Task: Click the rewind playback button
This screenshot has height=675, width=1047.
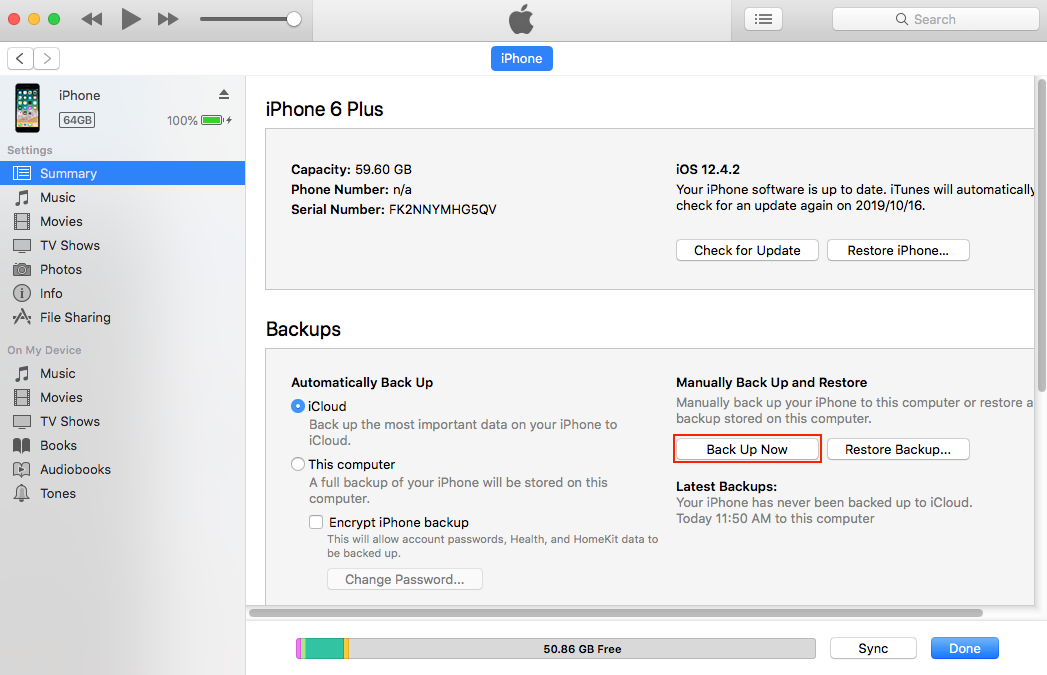Action: 91,19
